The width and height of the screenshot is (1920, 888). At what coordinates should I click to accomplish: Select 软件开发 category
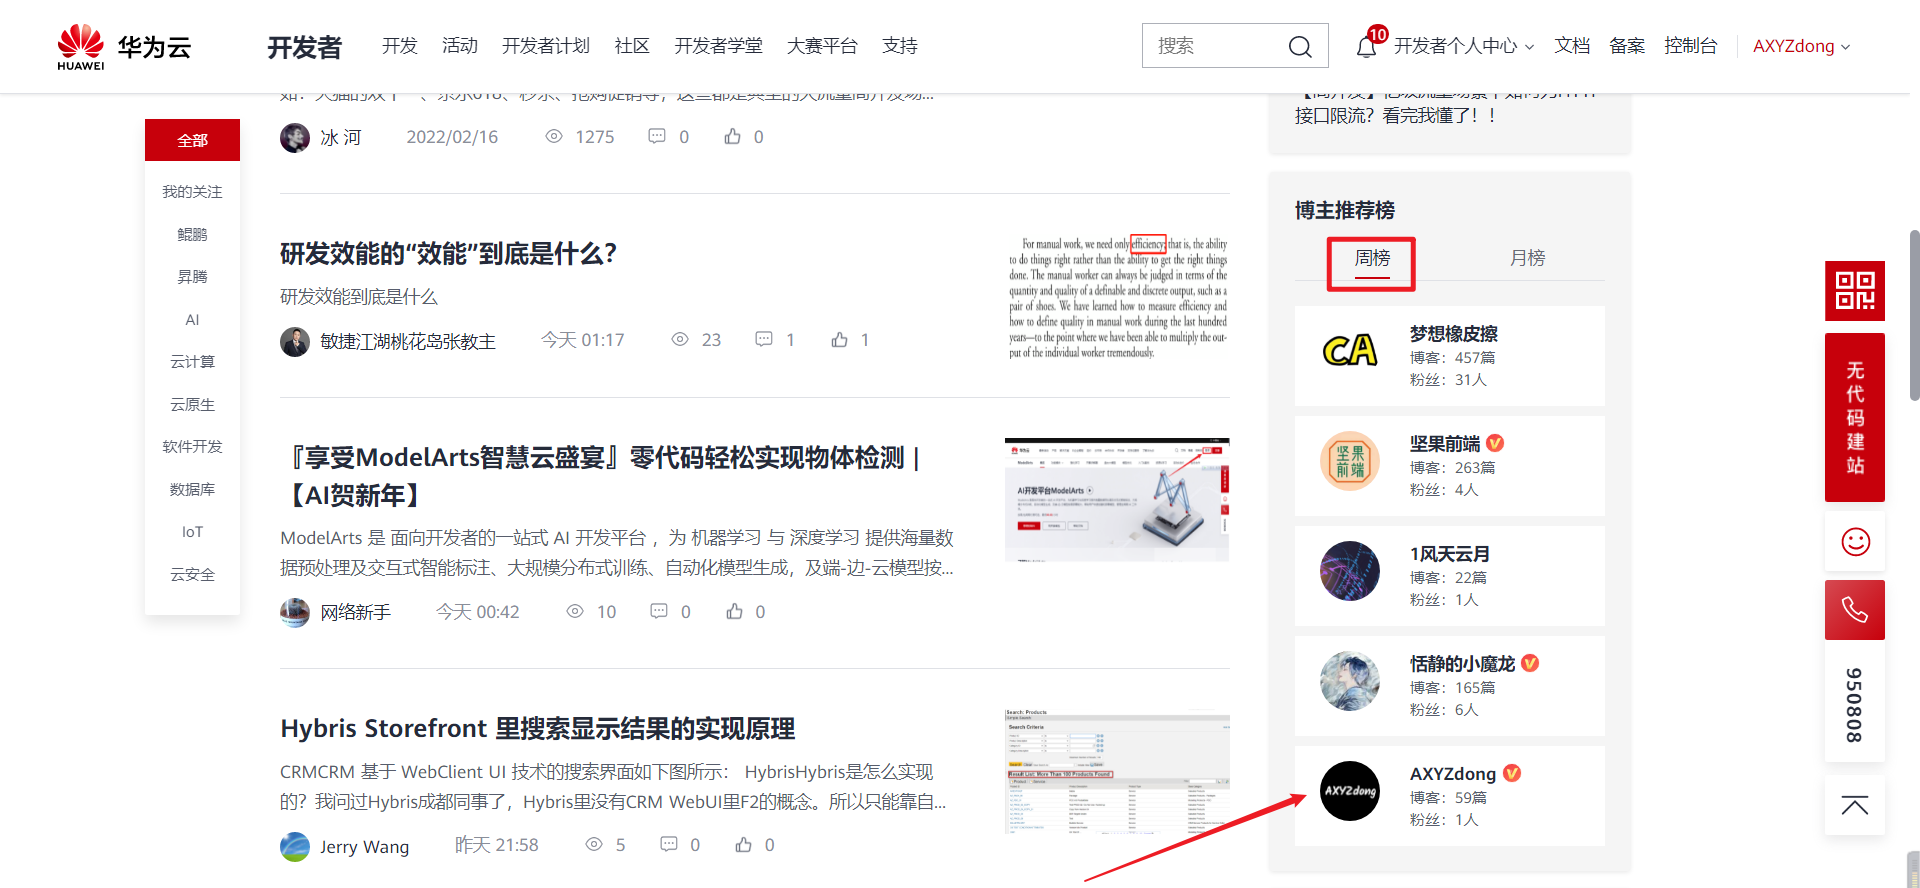point(192,447)
